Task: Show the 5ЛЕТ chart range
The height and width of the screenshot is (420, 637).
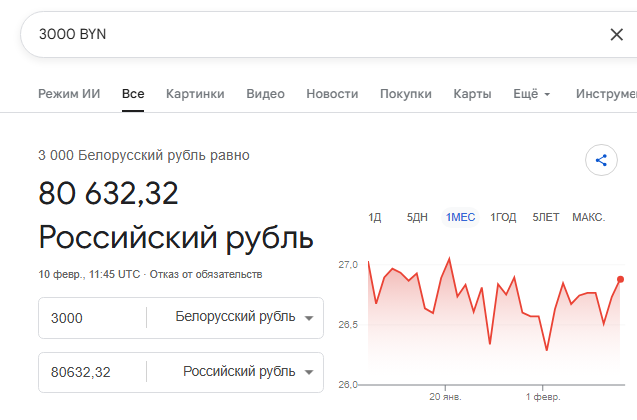Action: coord(546,217)
